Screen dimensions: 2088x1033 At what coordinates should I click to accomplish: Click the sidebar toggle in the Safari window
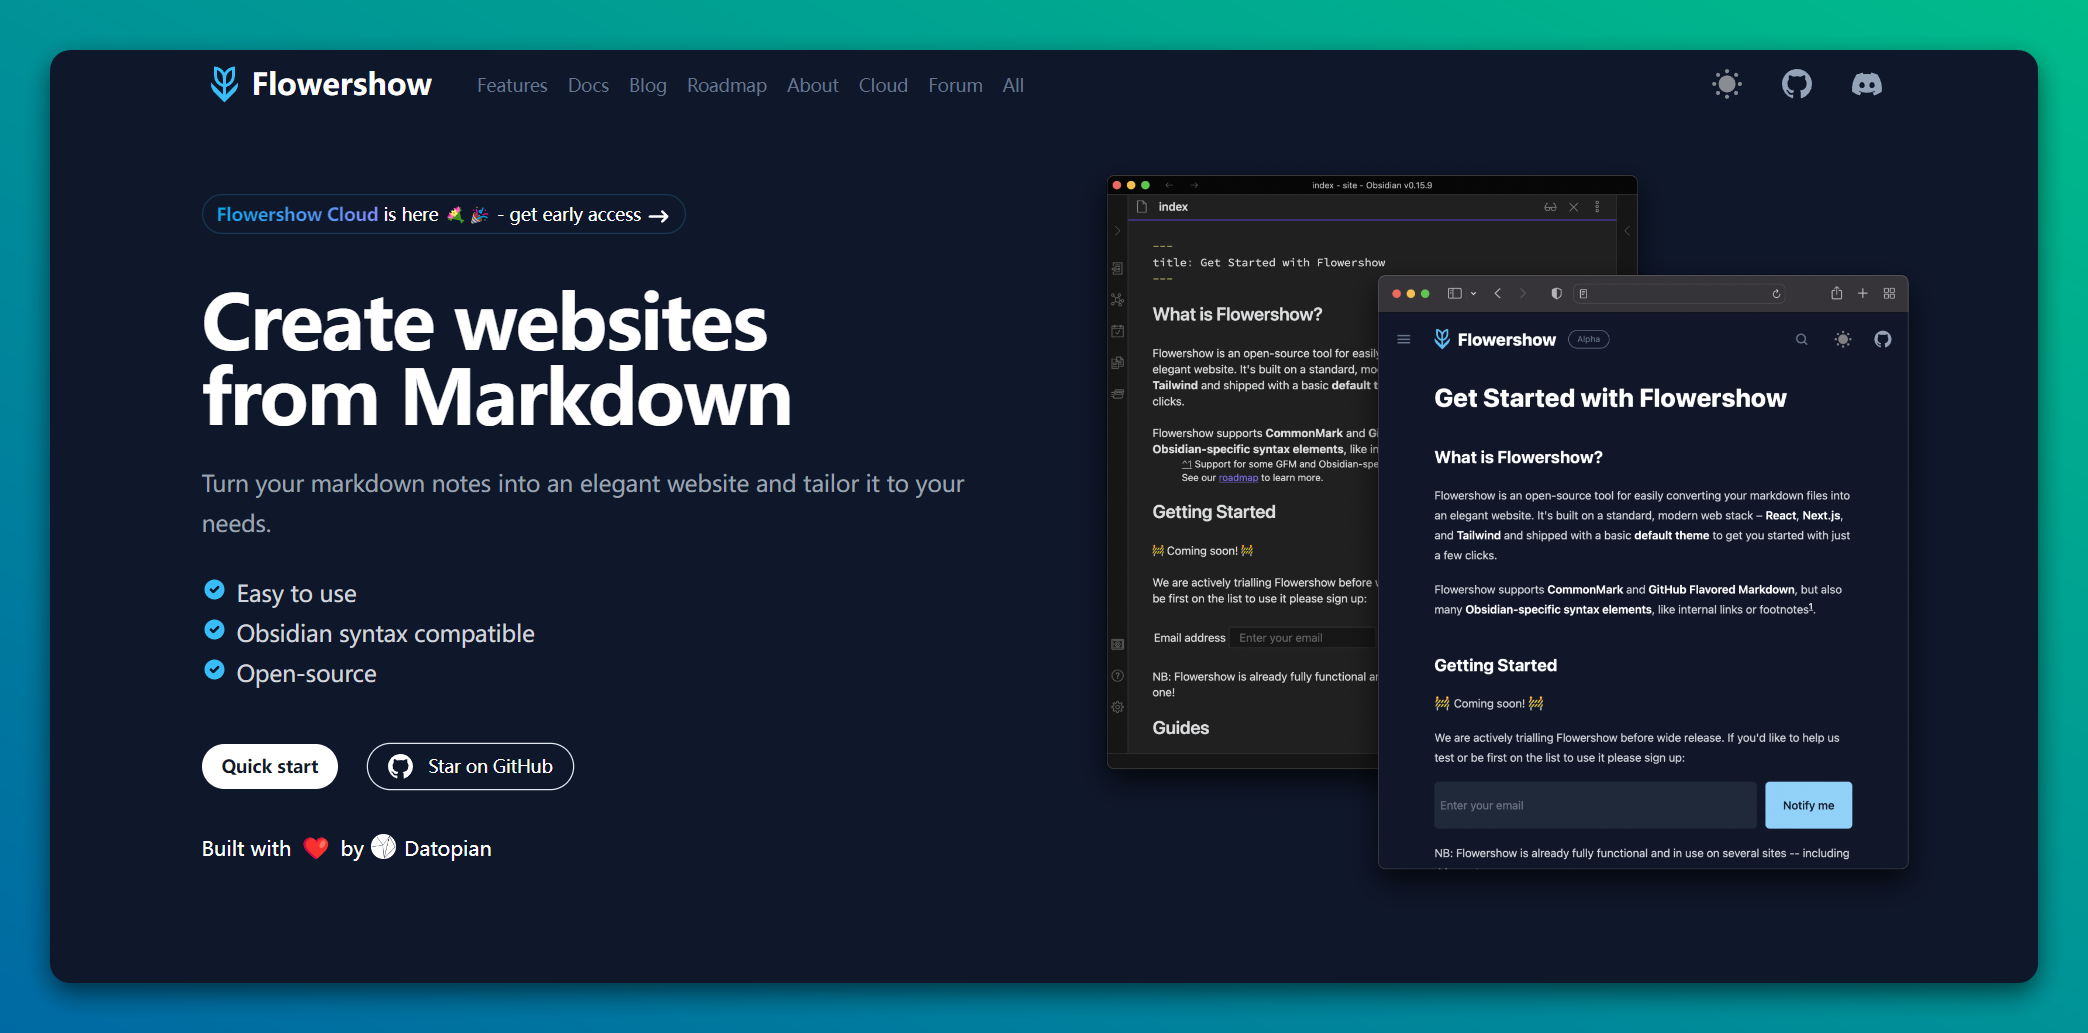click(x=1455, y=293)
